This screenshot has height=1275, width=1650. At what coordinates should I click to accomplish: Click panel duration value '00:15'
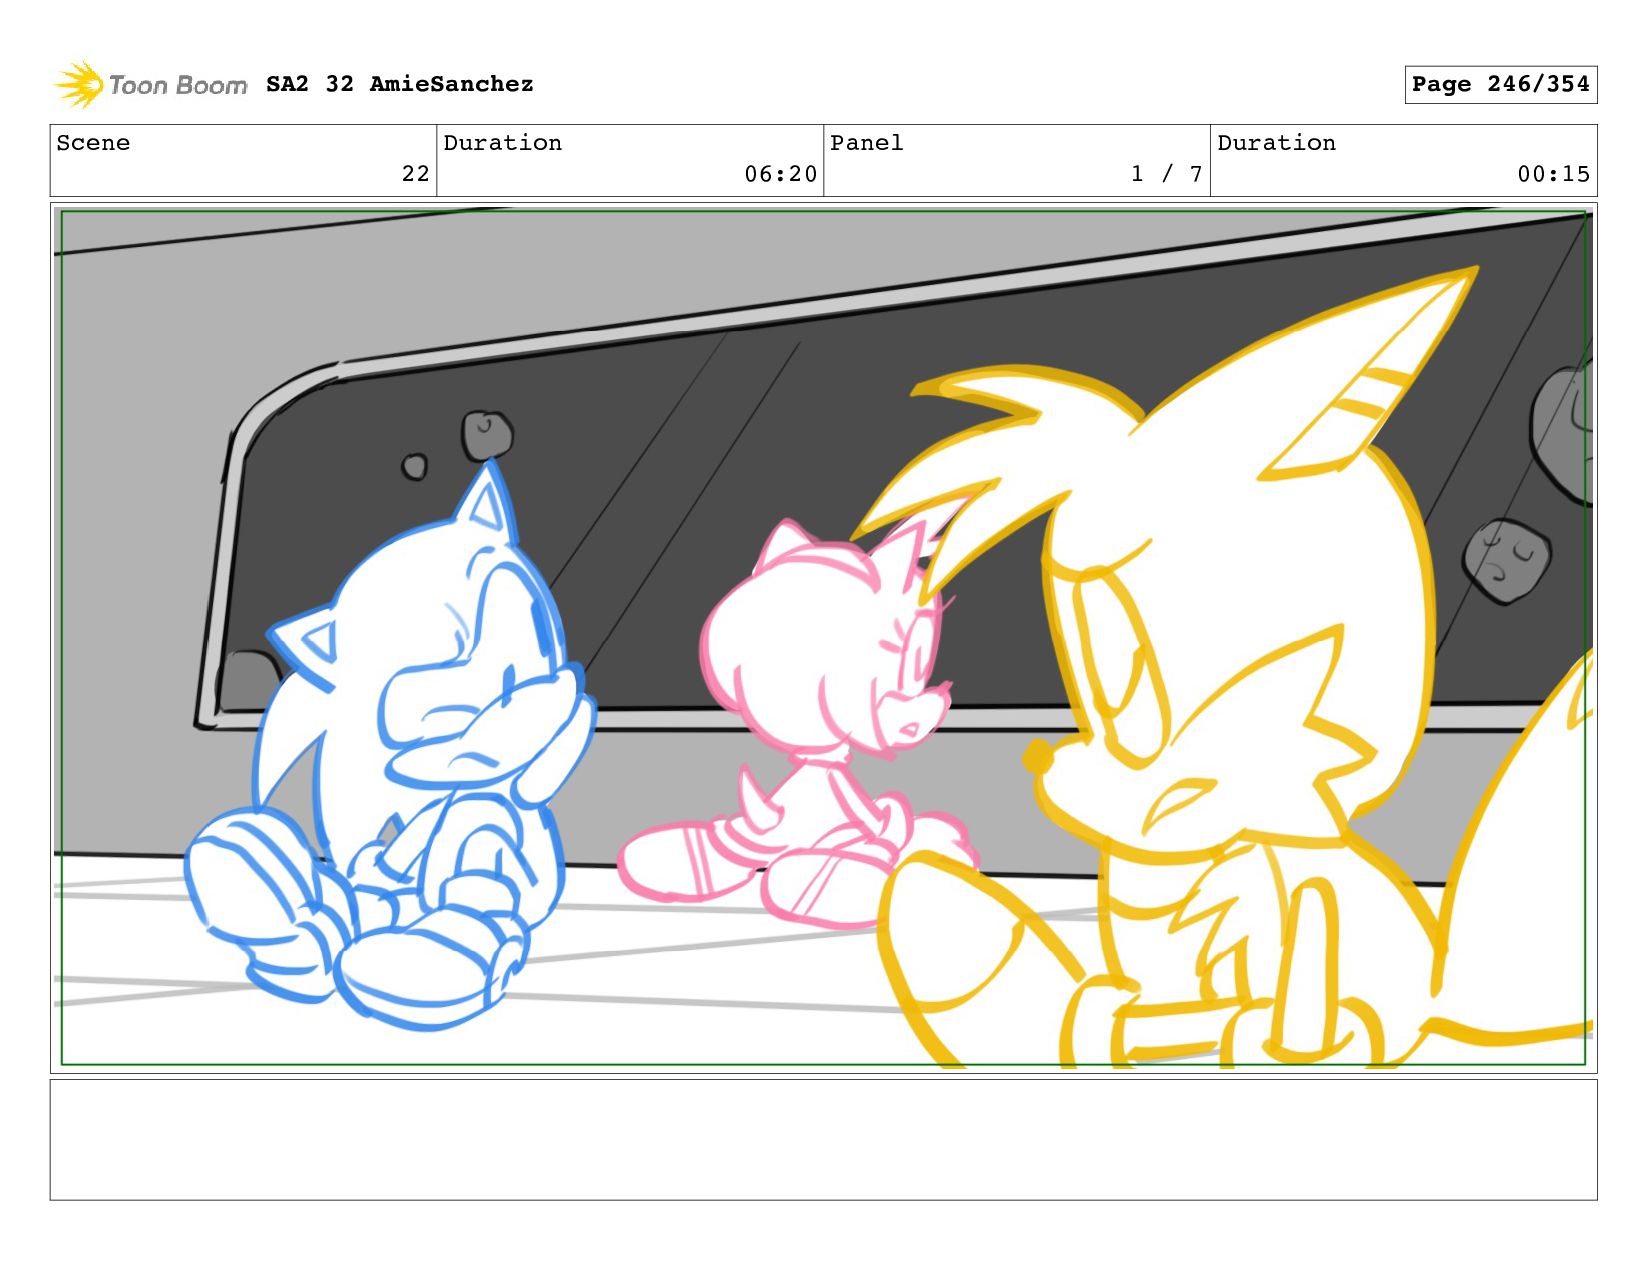point(1554,174)
